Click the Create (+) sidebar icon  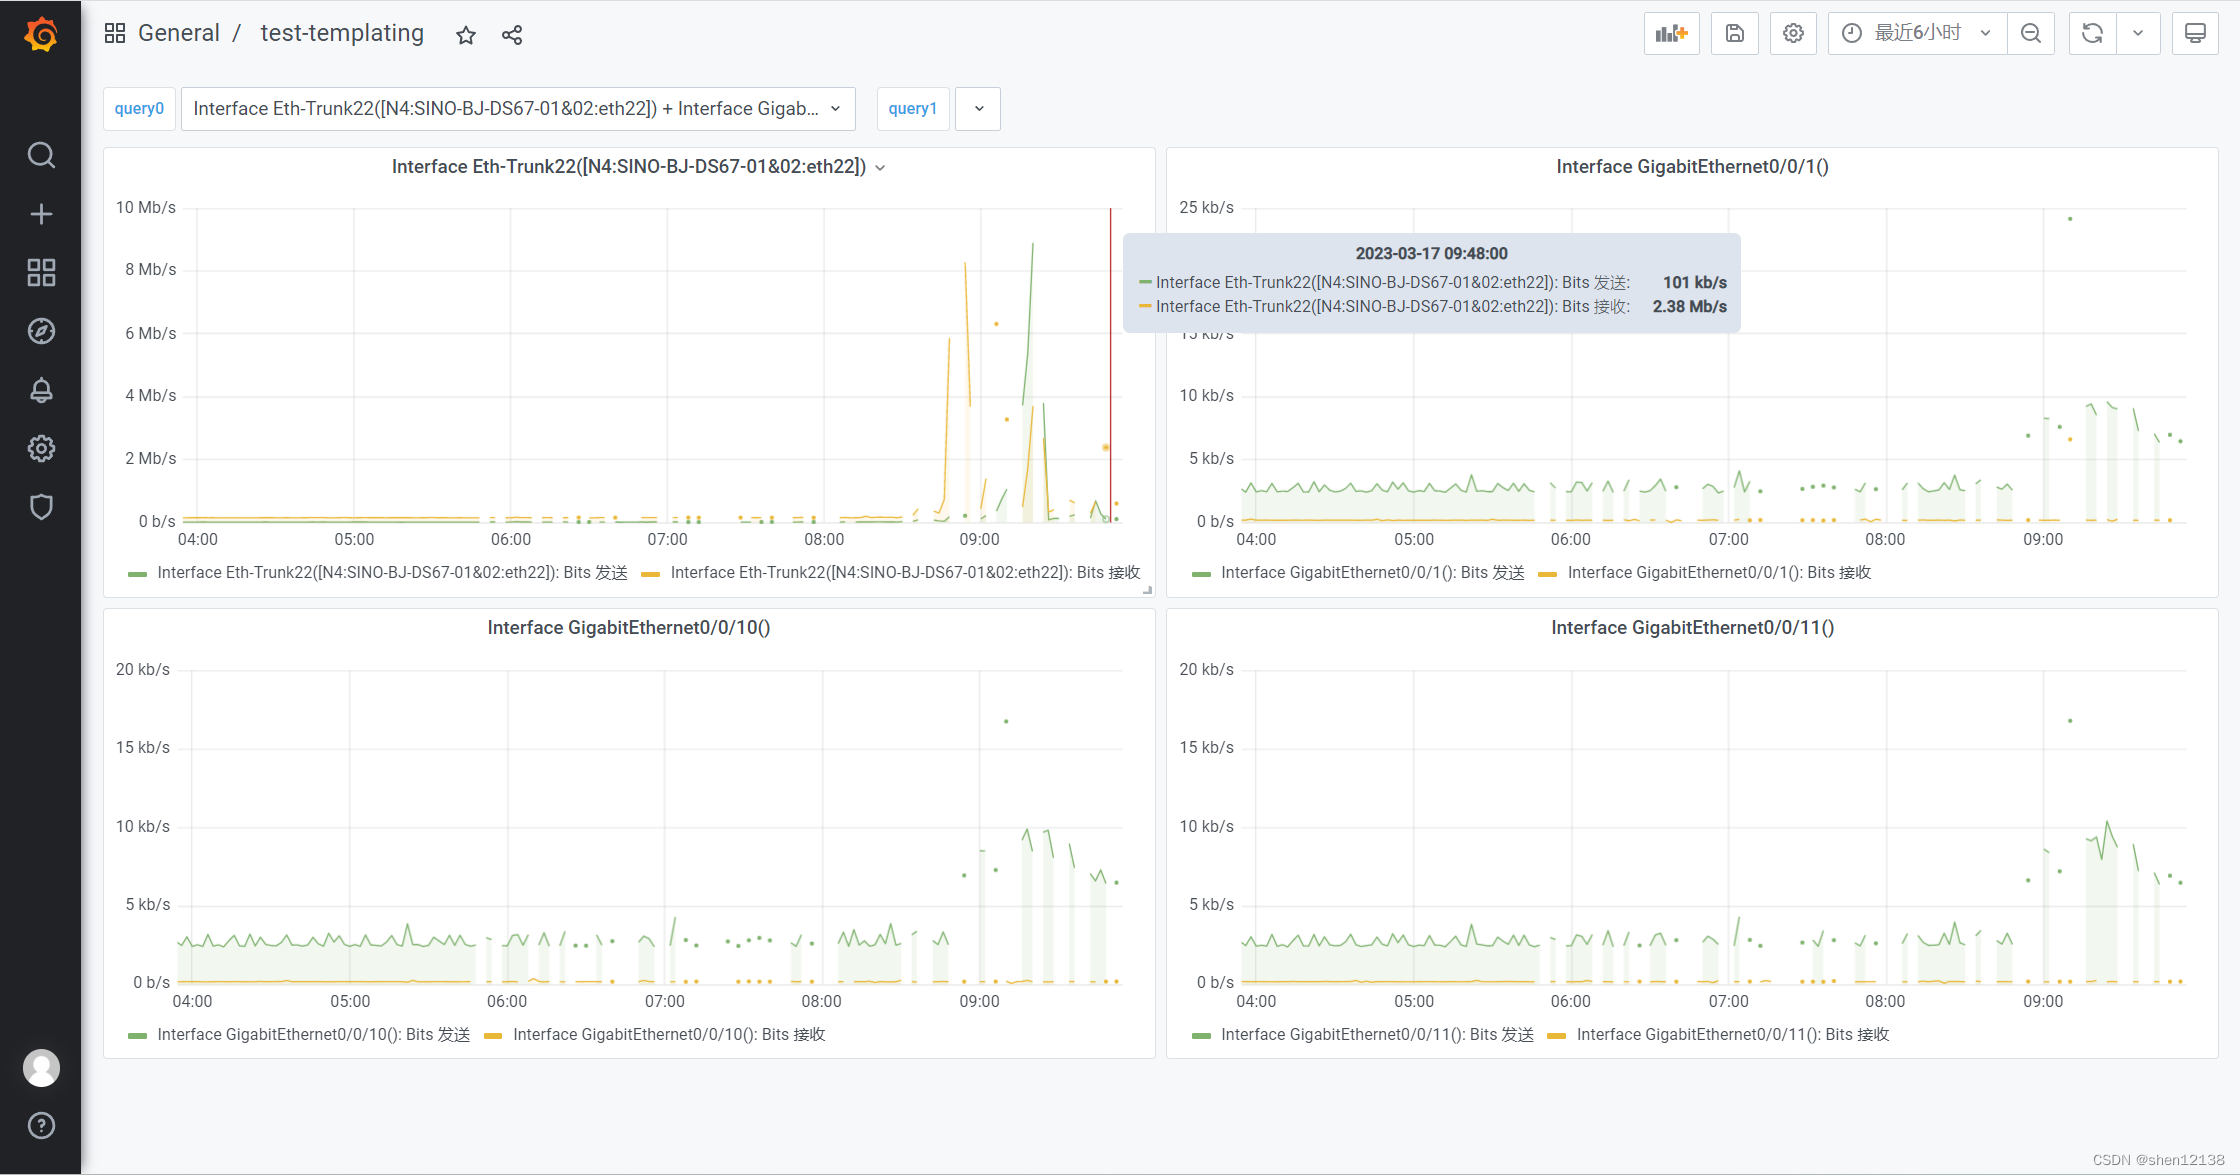click(x=41, y=213)
